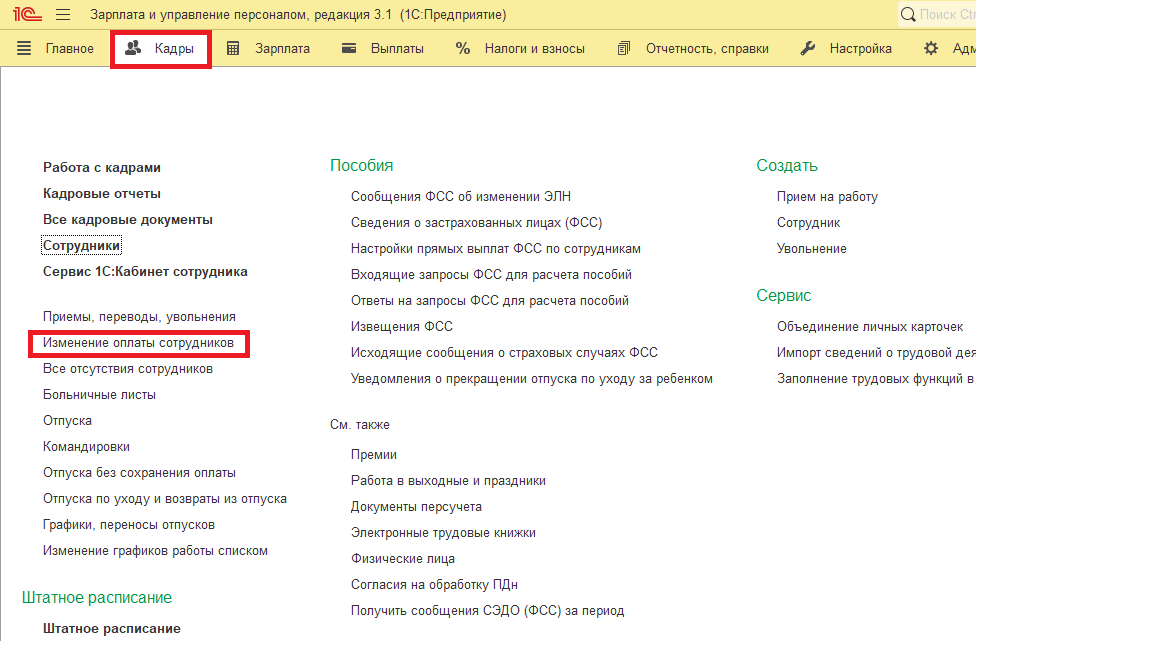The width and height of the screenshot is (1152, 648).
Task: Open Сообщения ФСС об изменении ЭЛН
Action: click(461, 197)
